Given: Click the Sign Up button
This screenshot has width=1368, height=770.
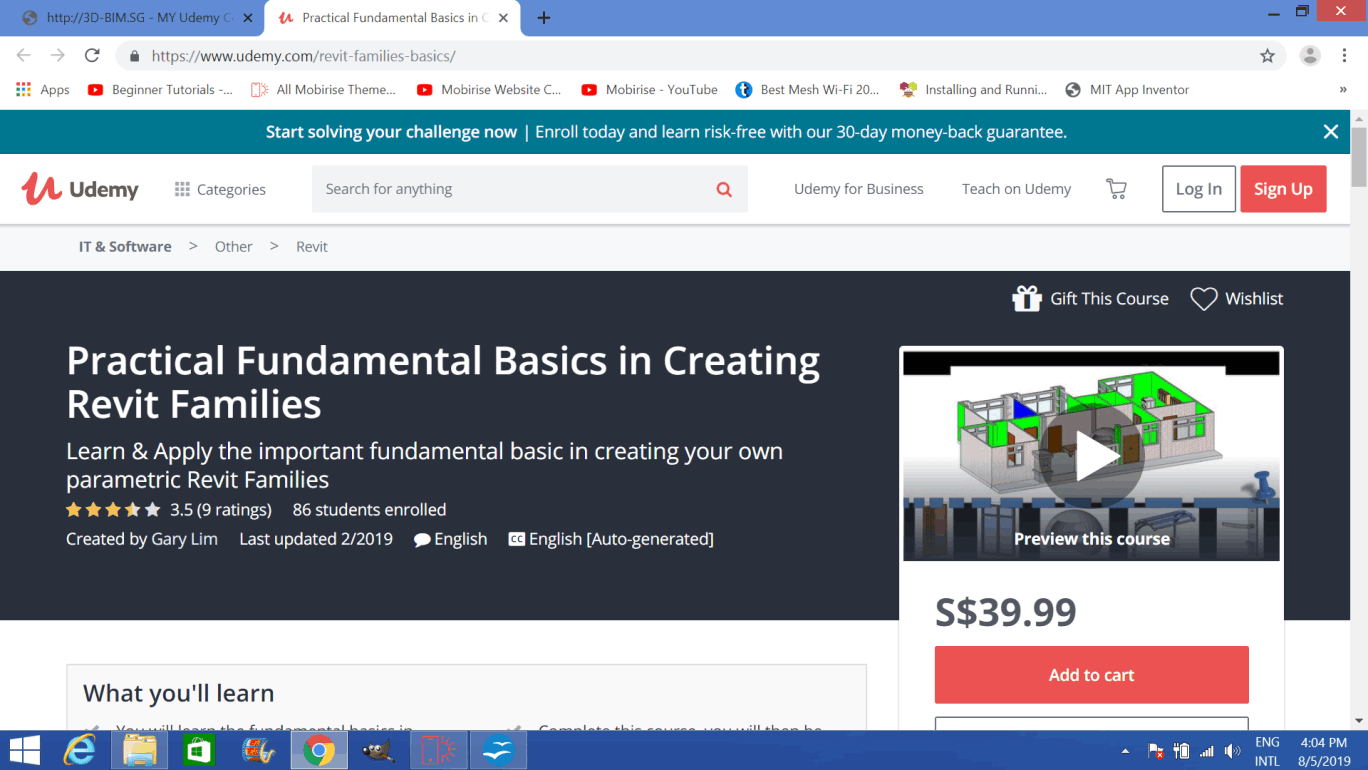Looking at the screenshot, I should coord(1283,189).
